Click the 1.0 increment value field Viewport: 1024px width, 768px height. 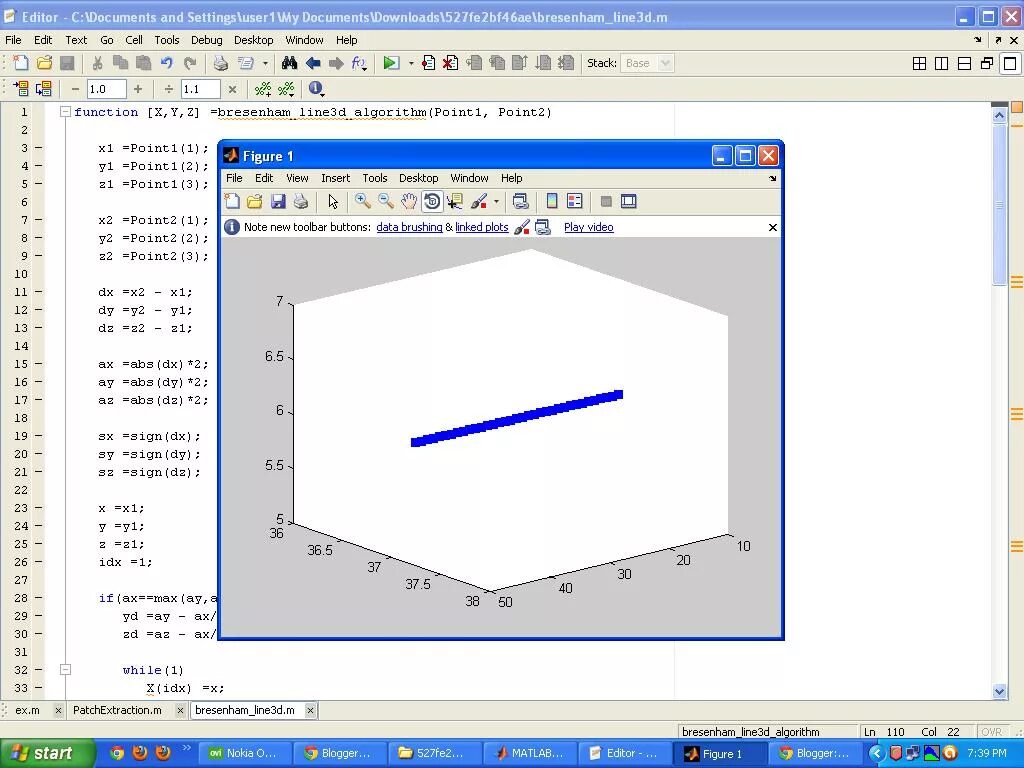click(106, 89)
